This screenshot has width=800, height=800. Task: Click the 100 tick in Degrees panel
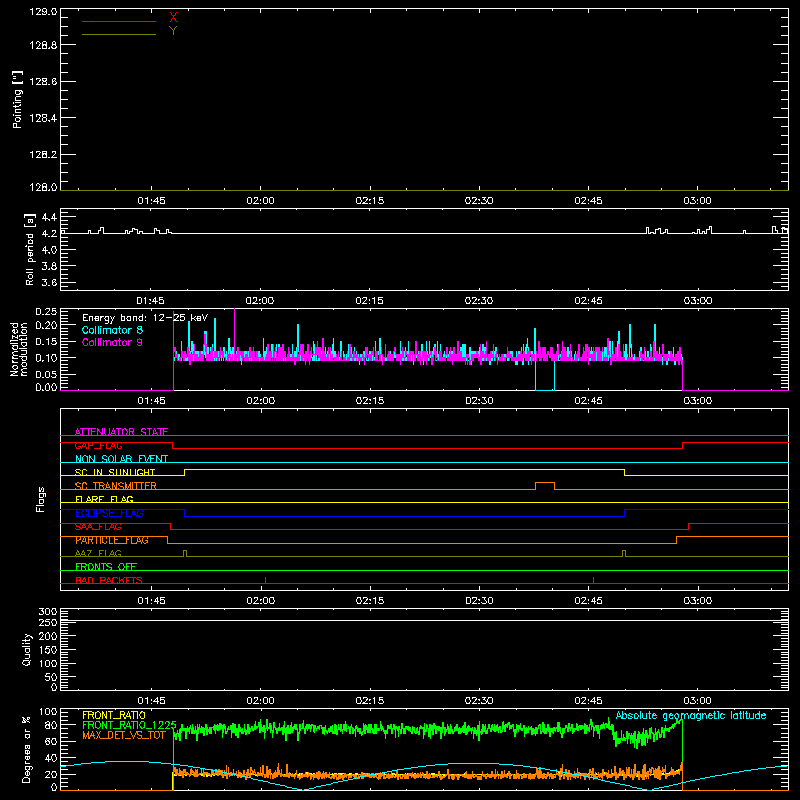[x=48, y=712]
